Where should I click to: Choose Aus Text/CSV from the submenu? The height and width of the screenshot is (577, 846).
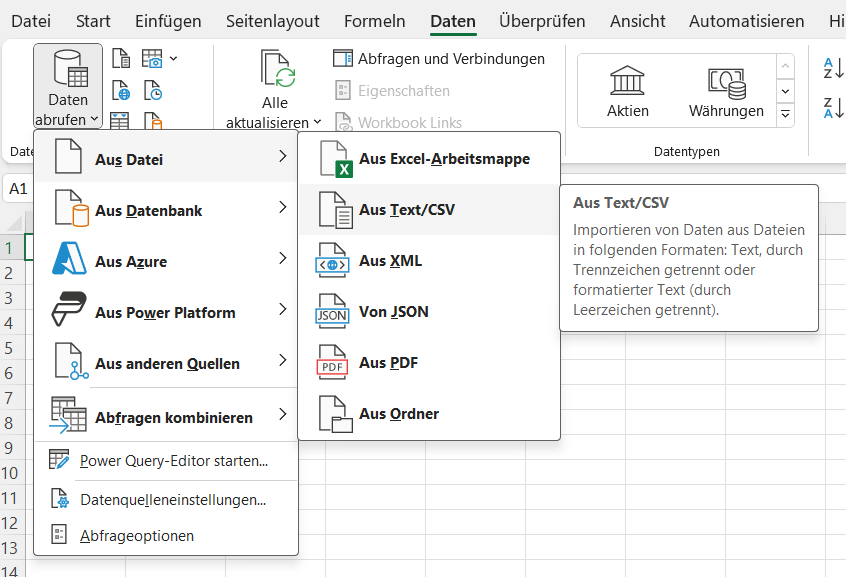click(x=429, y=209)
